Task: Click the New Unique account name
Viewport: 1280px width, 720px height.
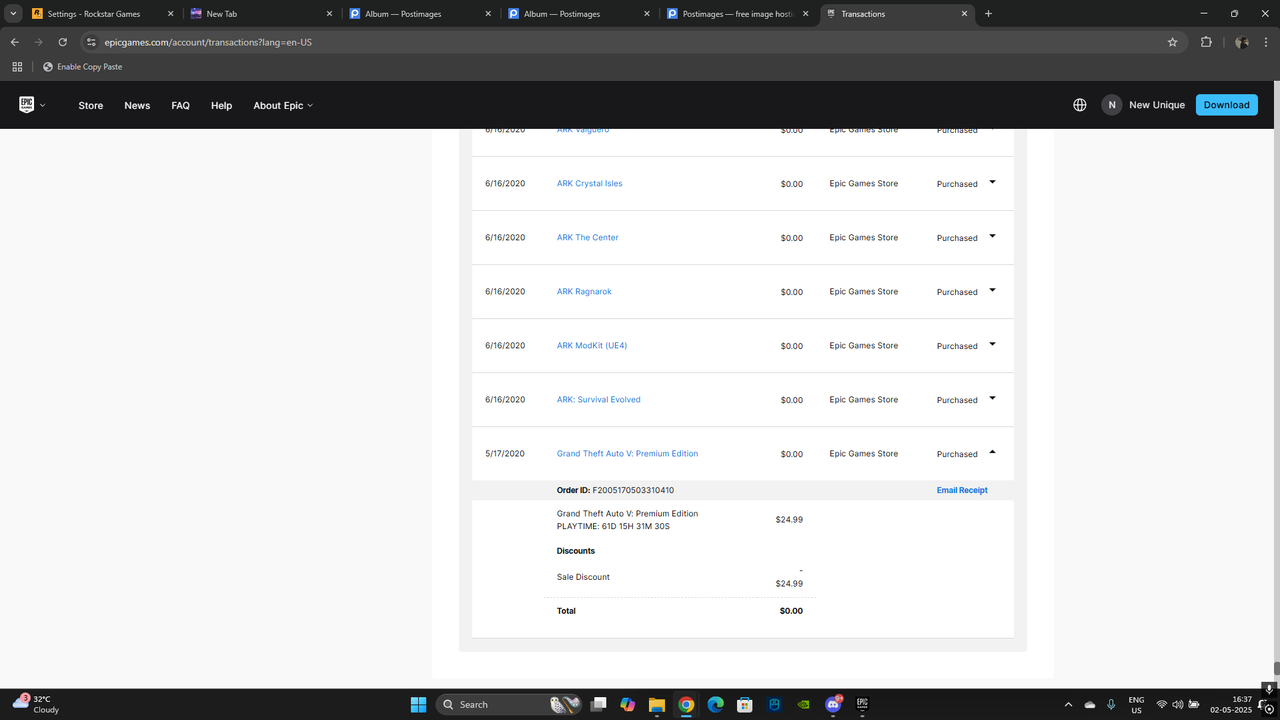Action: pos(1157,105)
